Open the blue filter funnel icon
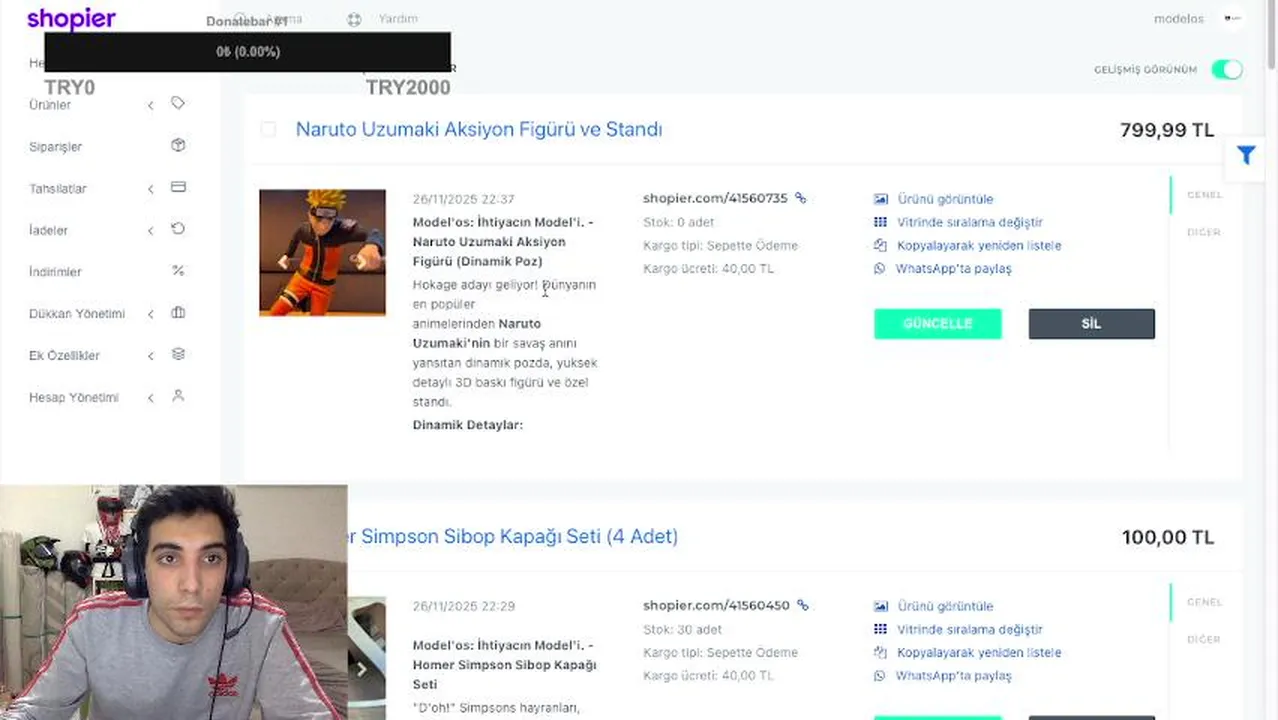The width and height of the screenshot is (1278, 720). 1246,155
